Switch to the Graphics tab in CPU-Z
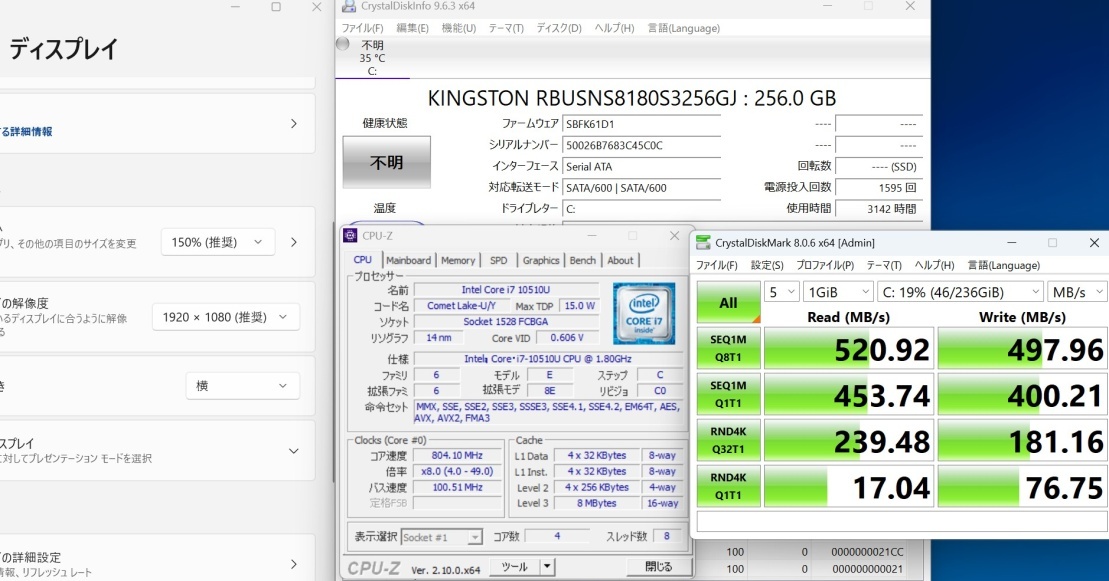Screen dimensions: 1109x581 [541, 260]
